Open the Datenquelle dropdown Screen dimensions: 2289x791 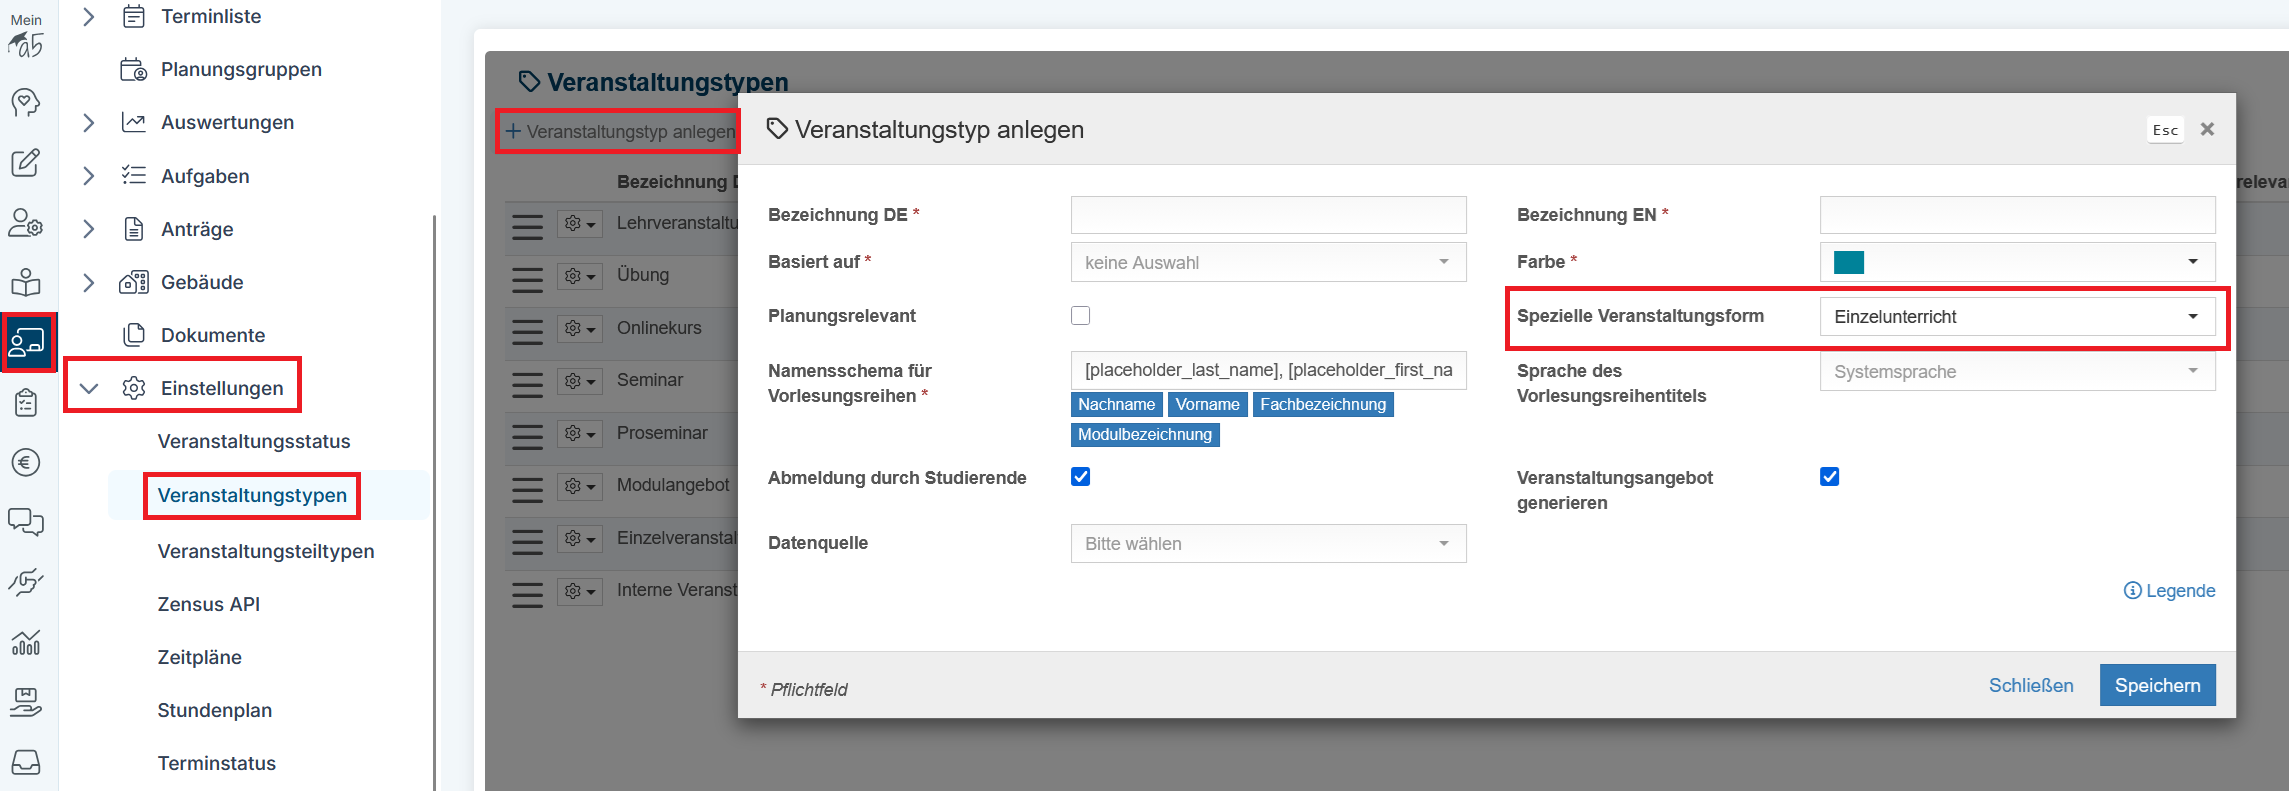(1268, 544)
